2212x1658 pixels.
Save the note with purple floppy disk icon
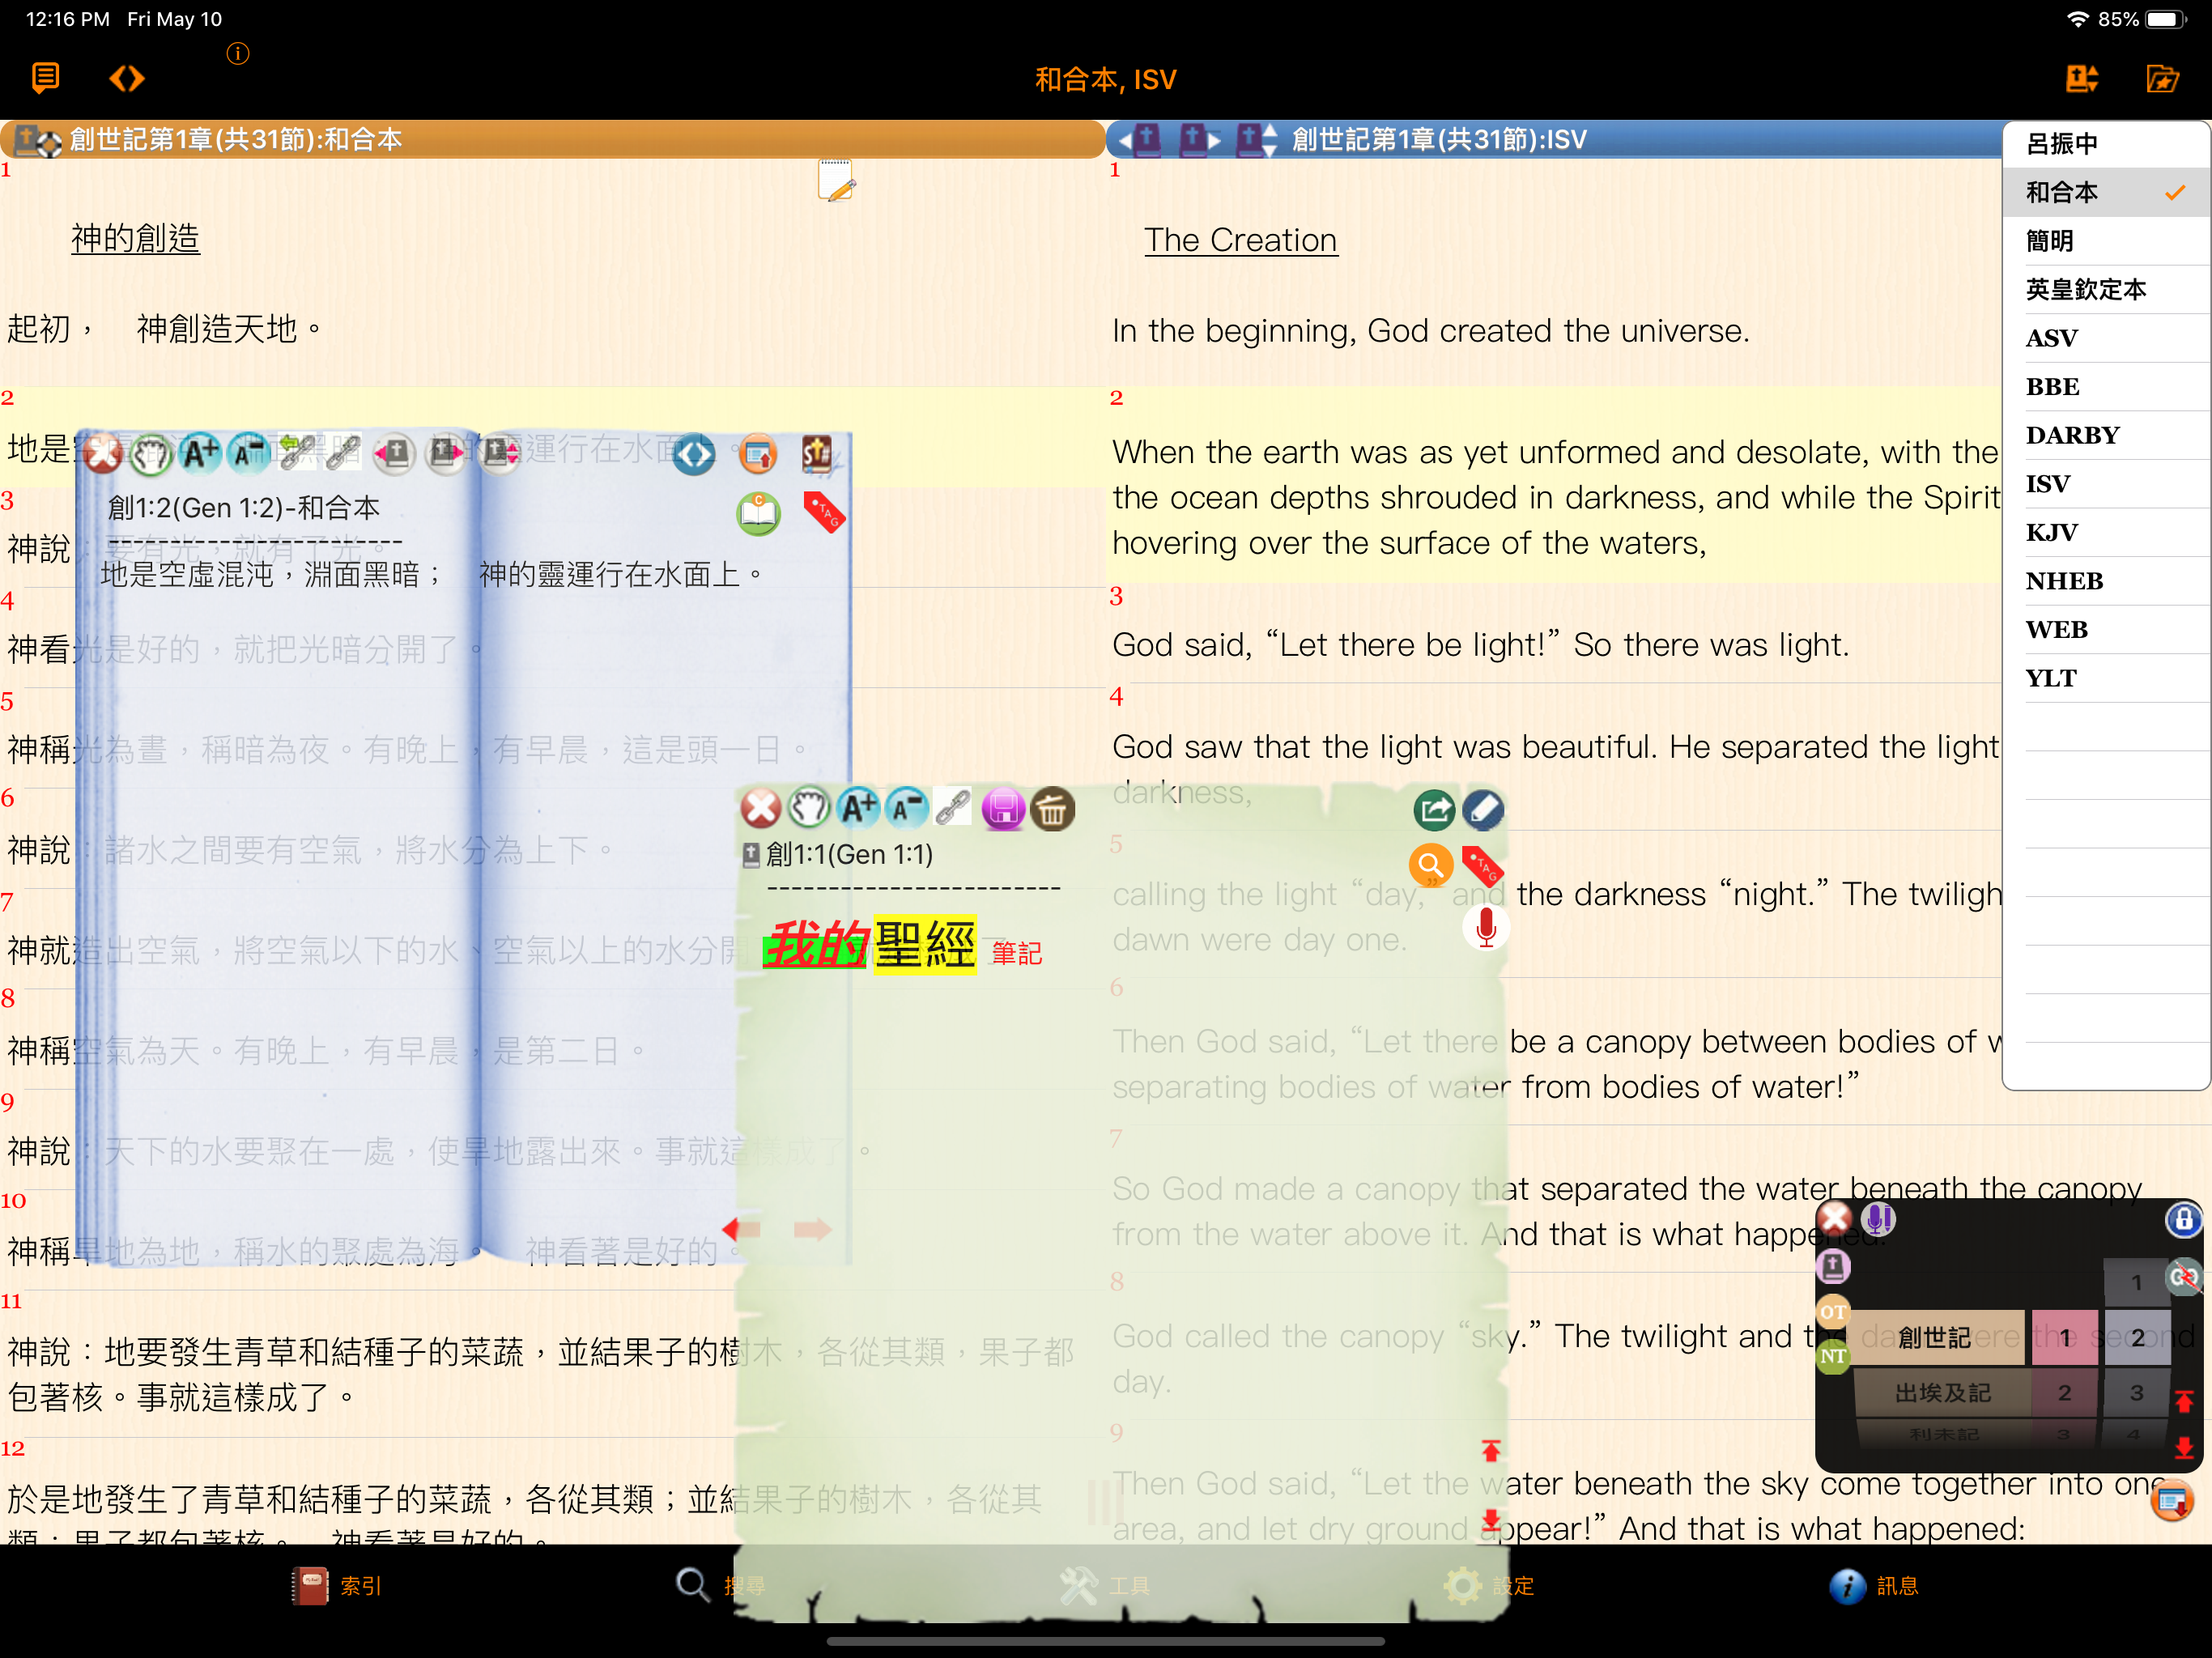click(1003, 808)
